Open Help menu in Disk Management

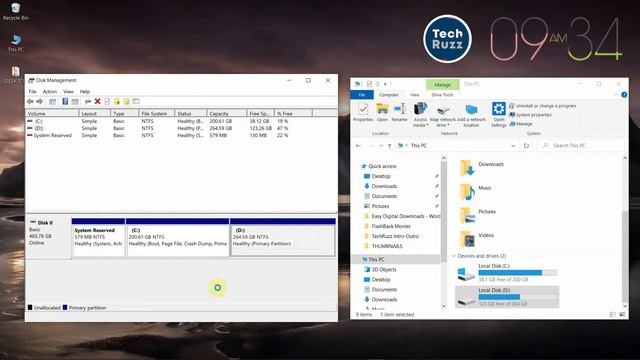[84, 91]
